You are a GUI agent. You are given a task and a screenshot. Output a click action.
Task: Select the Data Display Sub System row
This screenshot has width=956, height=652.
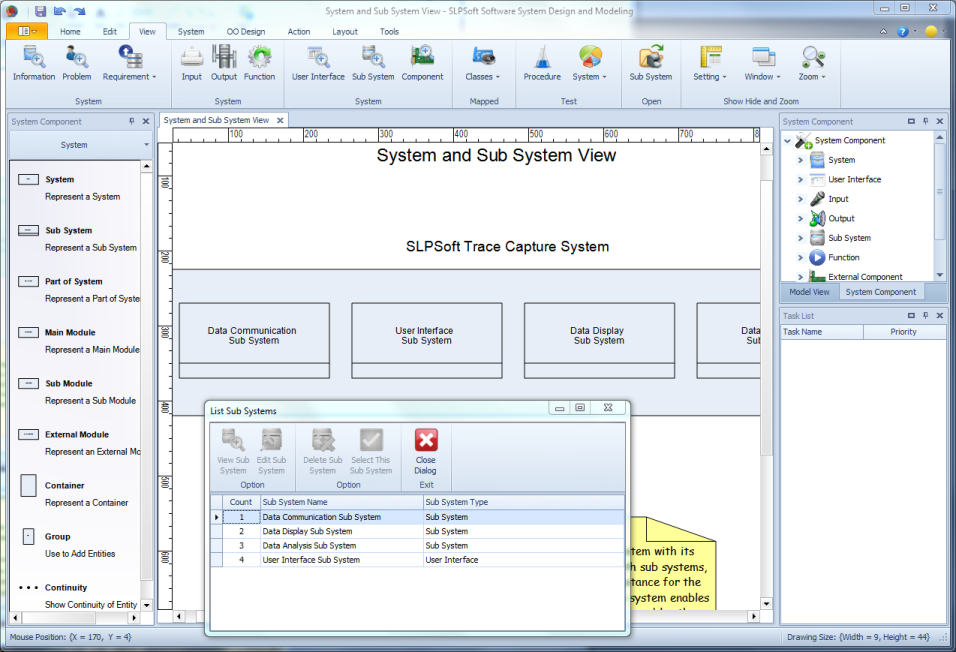(x=418, y=531)
